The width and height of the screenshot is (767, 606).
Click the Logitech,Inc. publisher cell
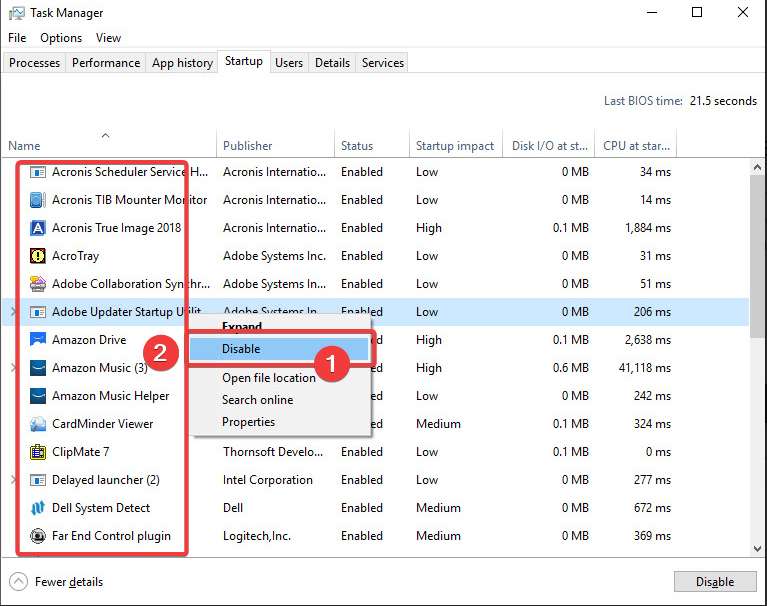pyautogui.click(x=257, y=536)
